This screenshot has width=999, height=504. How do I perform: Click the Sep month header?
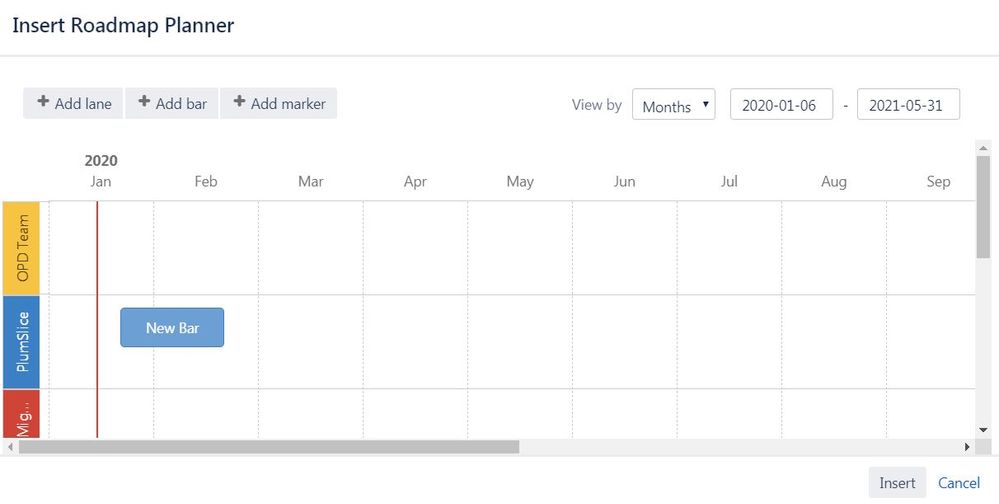click(x=938, y=182)
